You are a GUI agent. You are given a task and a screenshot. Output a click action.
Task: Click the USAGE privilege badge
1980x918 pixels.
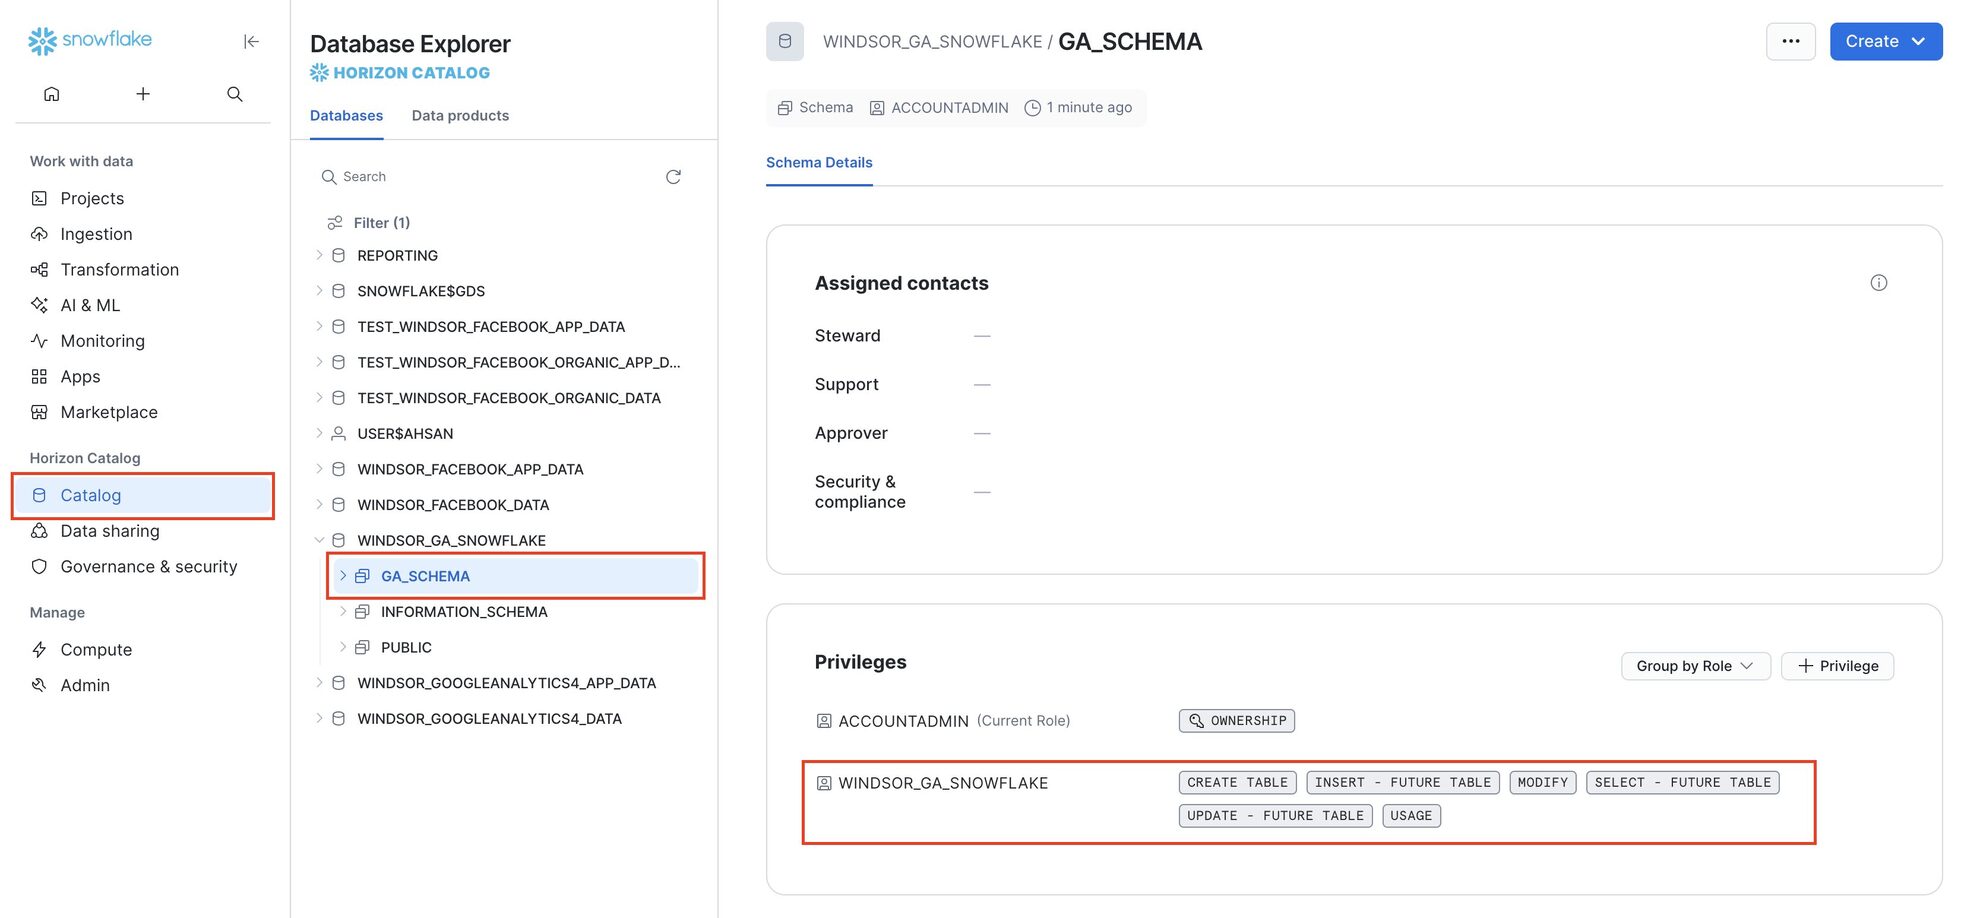pos(1411,816)
